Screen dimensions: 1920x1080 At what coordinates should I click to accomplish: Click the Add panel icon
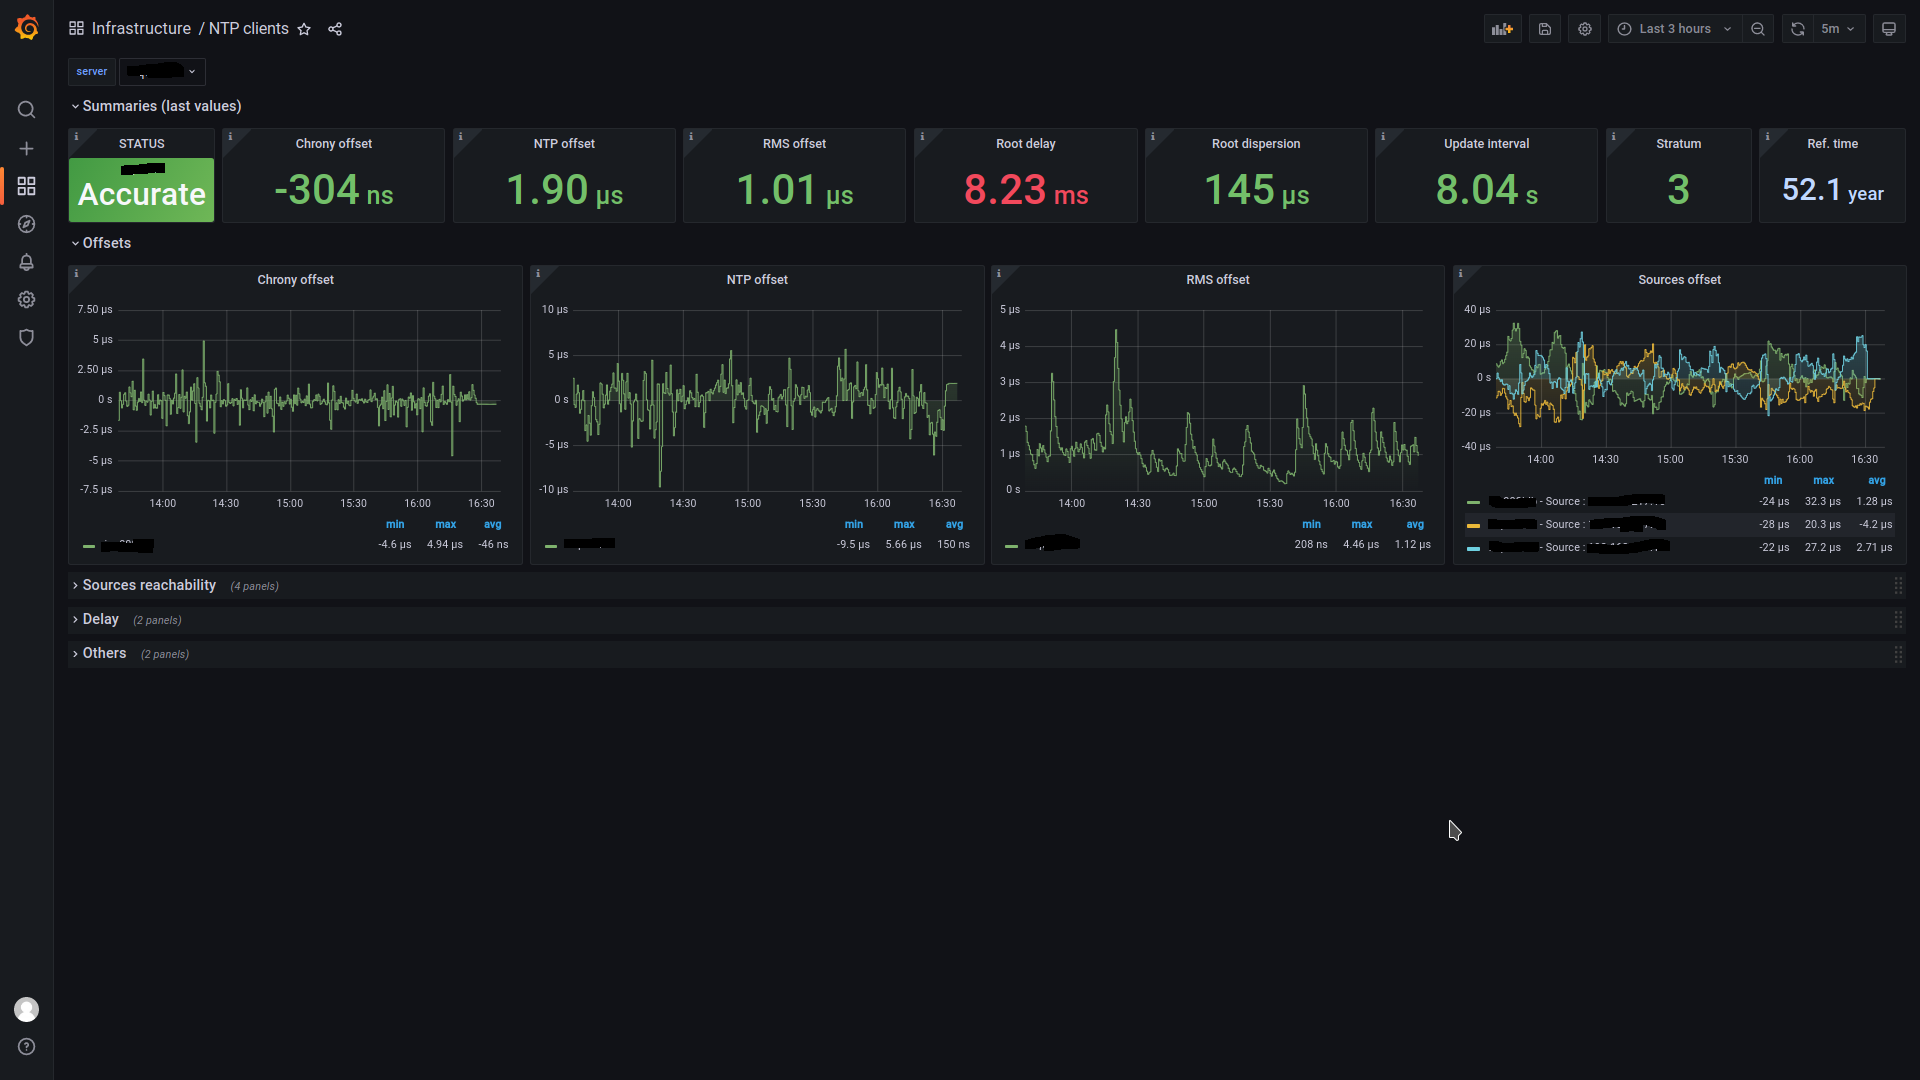pos(1502,29)
